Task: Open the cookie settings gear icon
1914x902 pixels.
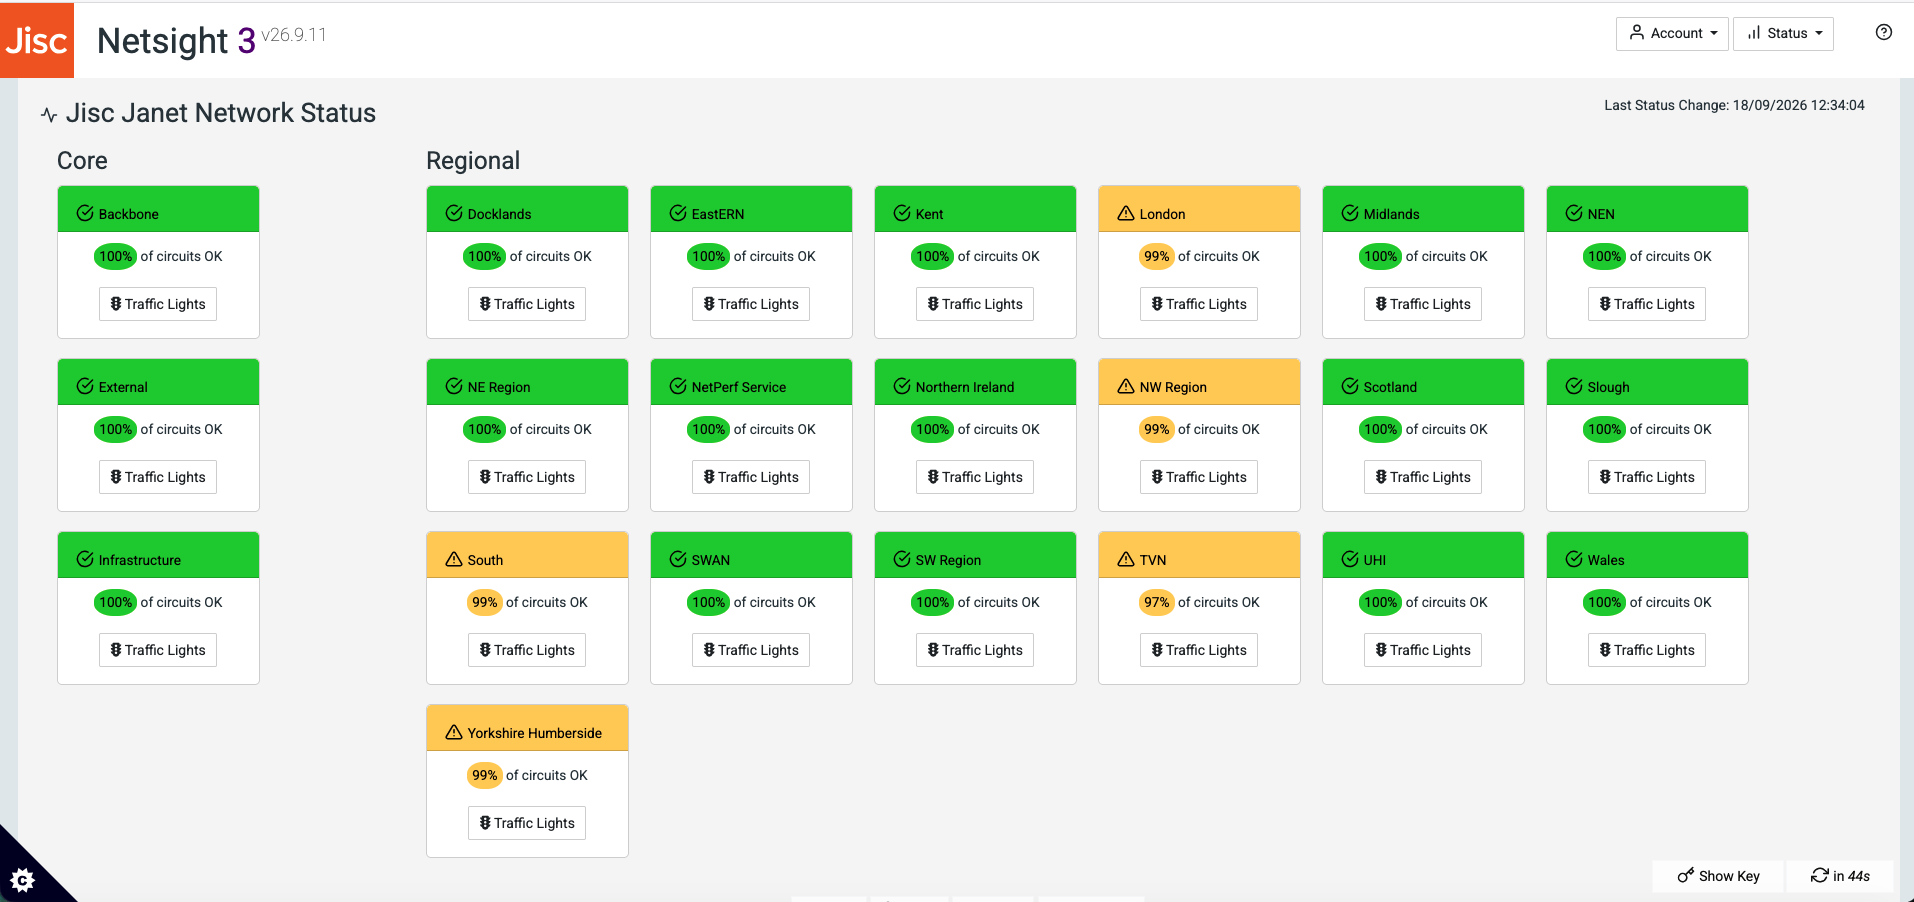Action: [22, 880]
